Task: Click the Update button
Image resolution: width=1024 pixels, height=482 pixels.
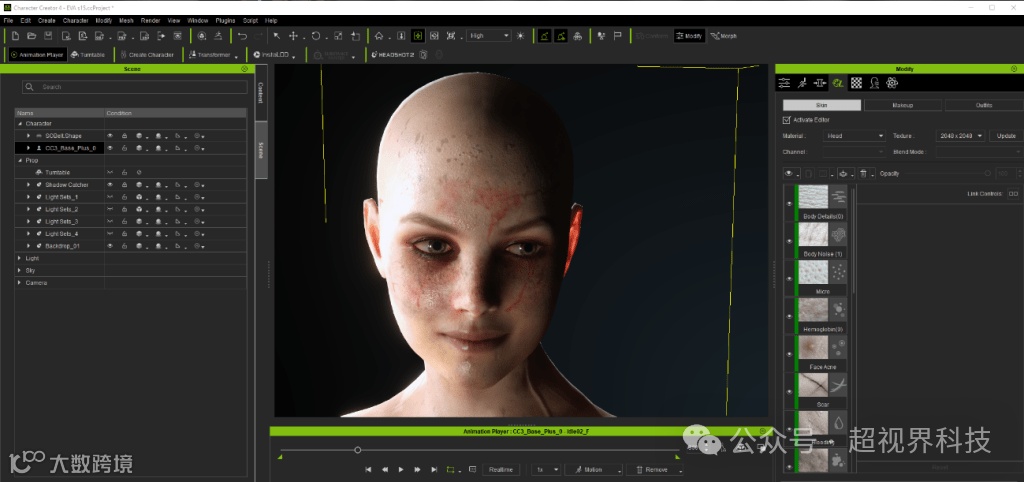Action: tap(1005, 136)
